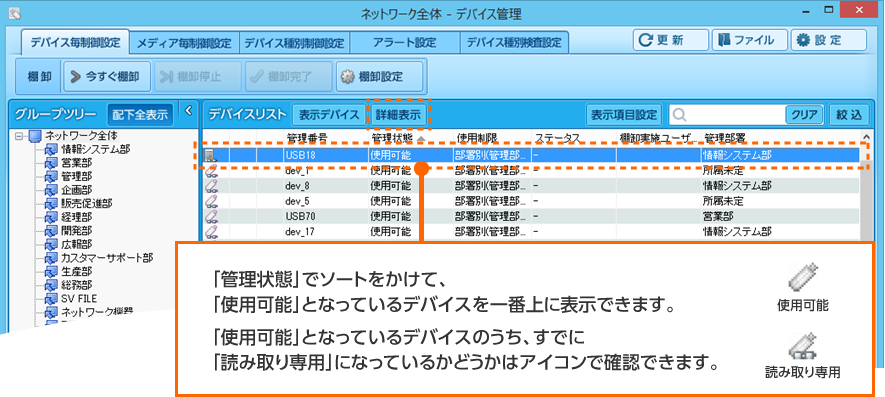Click the dev_8 USB device icon
This screenshot has width=885, height=397.
[x=211, y=185]
